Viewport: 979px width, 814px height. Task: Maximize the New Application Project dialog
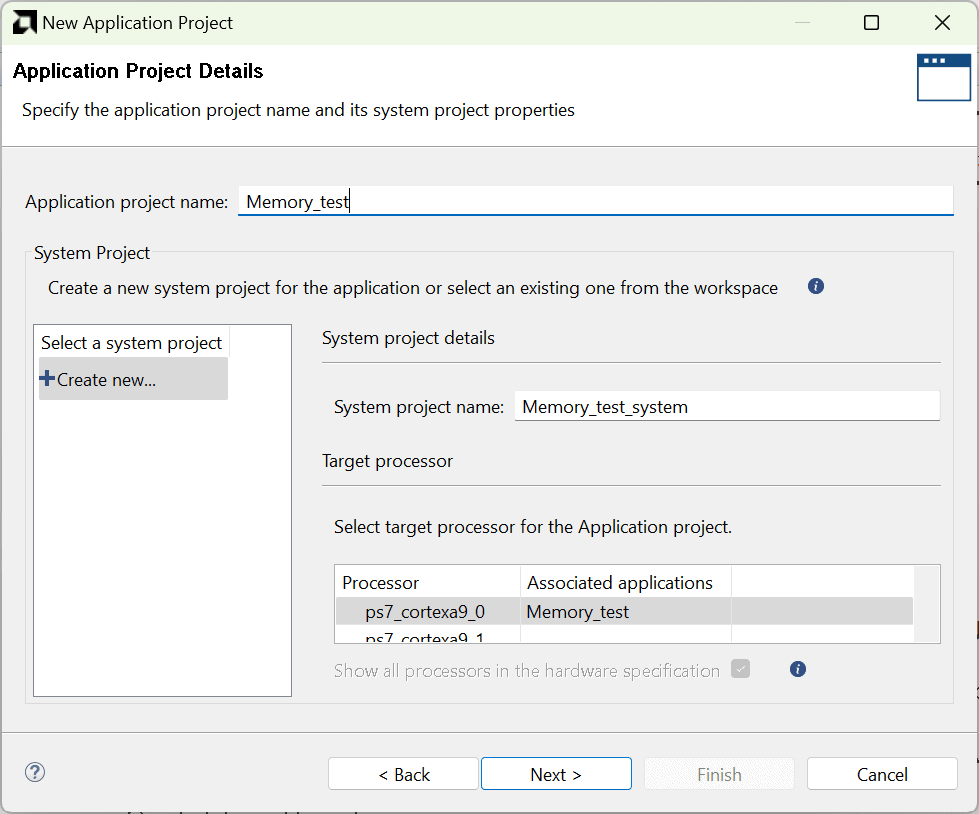coord(871,22)
